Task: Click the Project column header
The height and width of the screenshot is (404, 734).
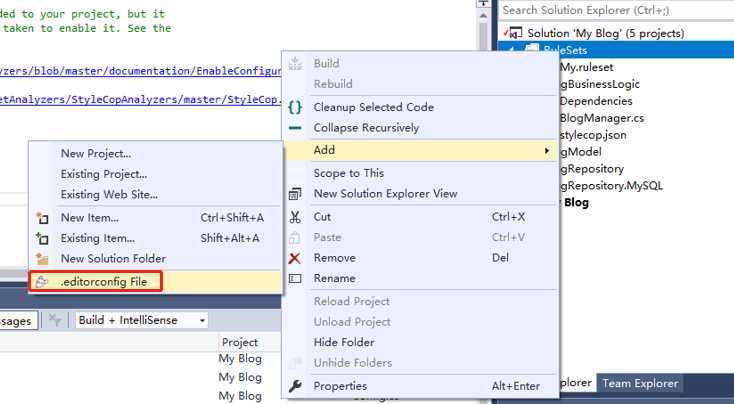Action: pyautogui.click(x=240, y=342)
